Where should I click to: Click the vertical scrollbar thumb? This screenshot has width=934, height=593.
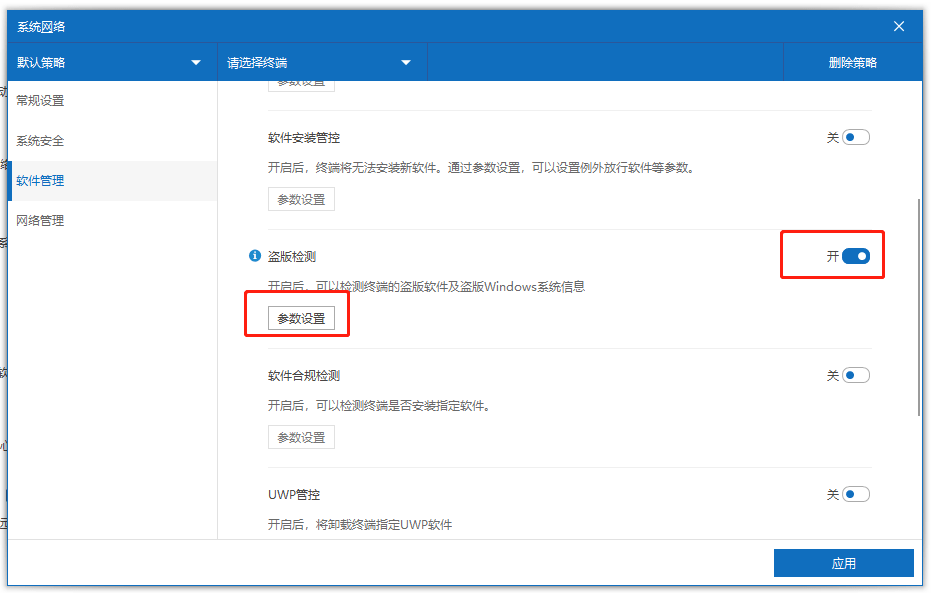920,307
